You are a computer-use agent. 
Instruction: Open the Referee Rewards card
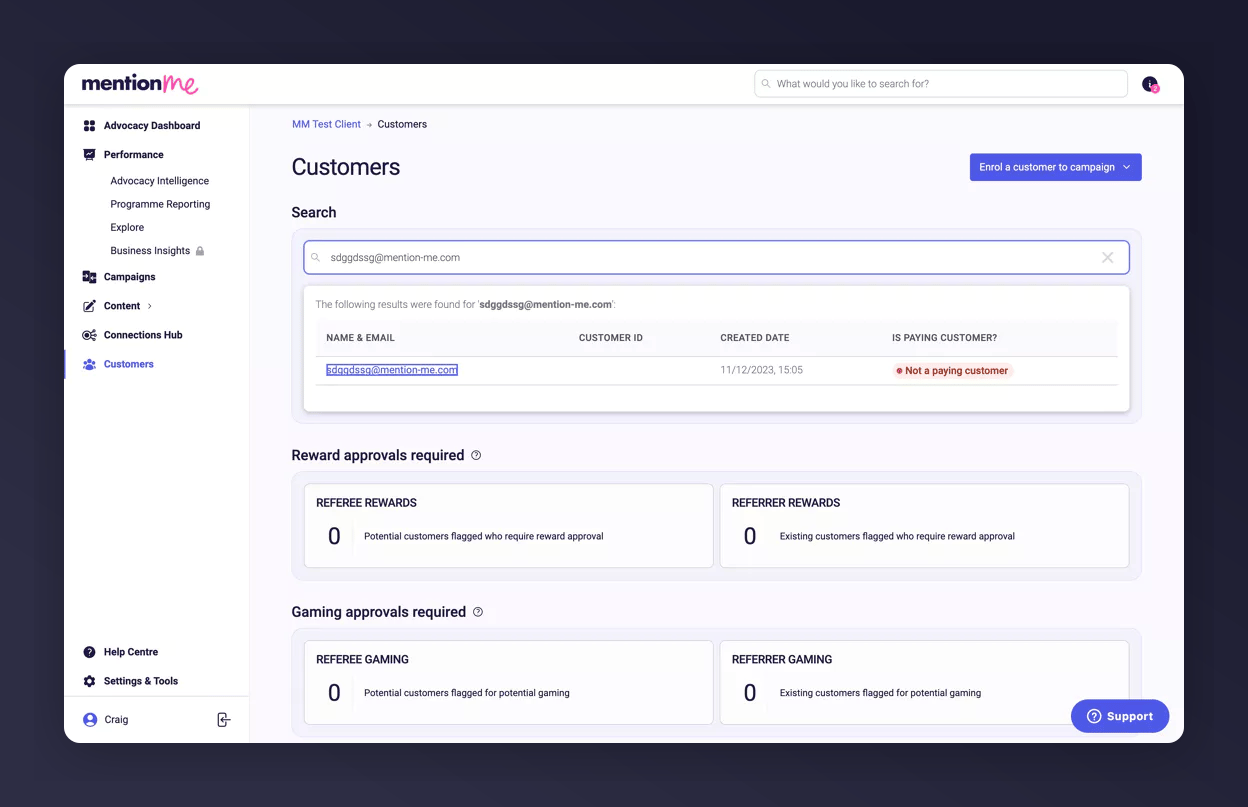509,526
